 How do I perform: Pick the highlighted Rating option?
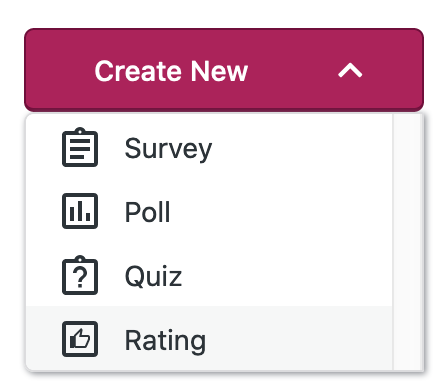(209, 338)
